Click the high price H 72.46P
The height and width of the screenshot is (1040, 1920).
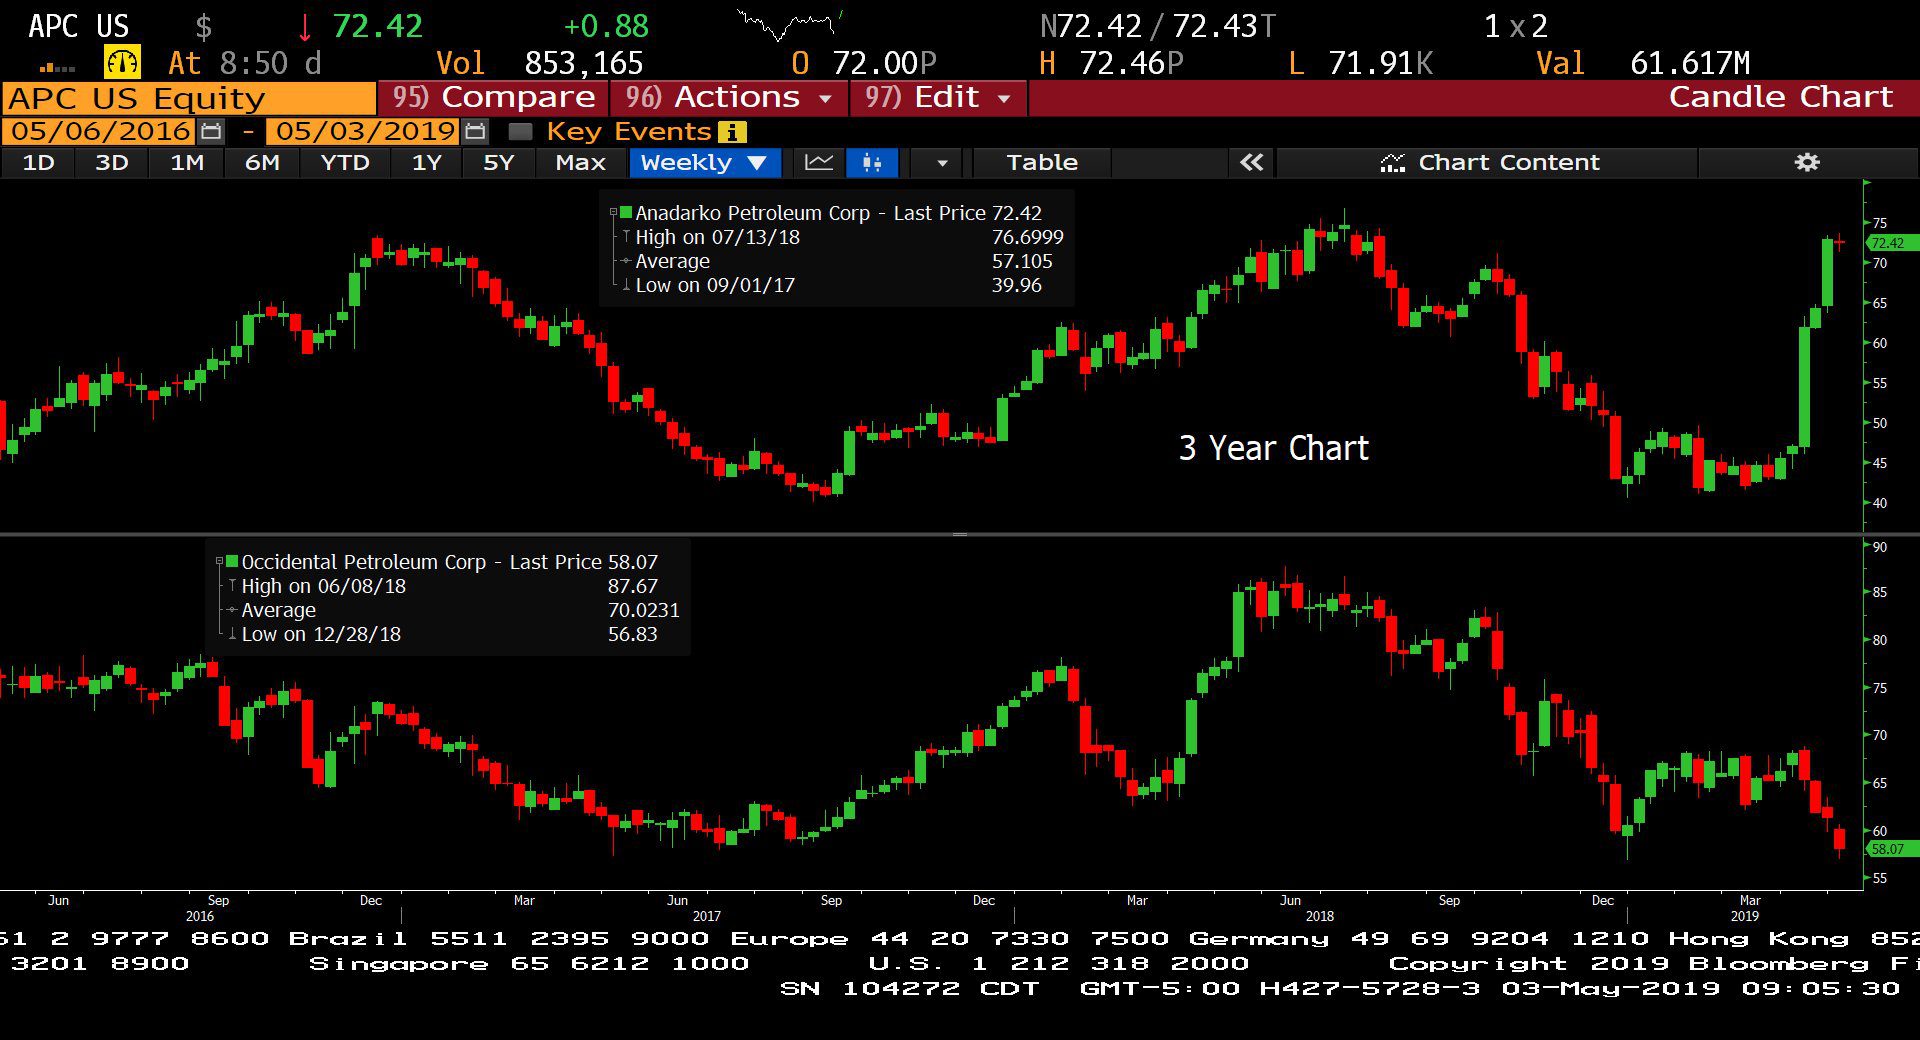pyautogui.click(x=1111, y=64)
